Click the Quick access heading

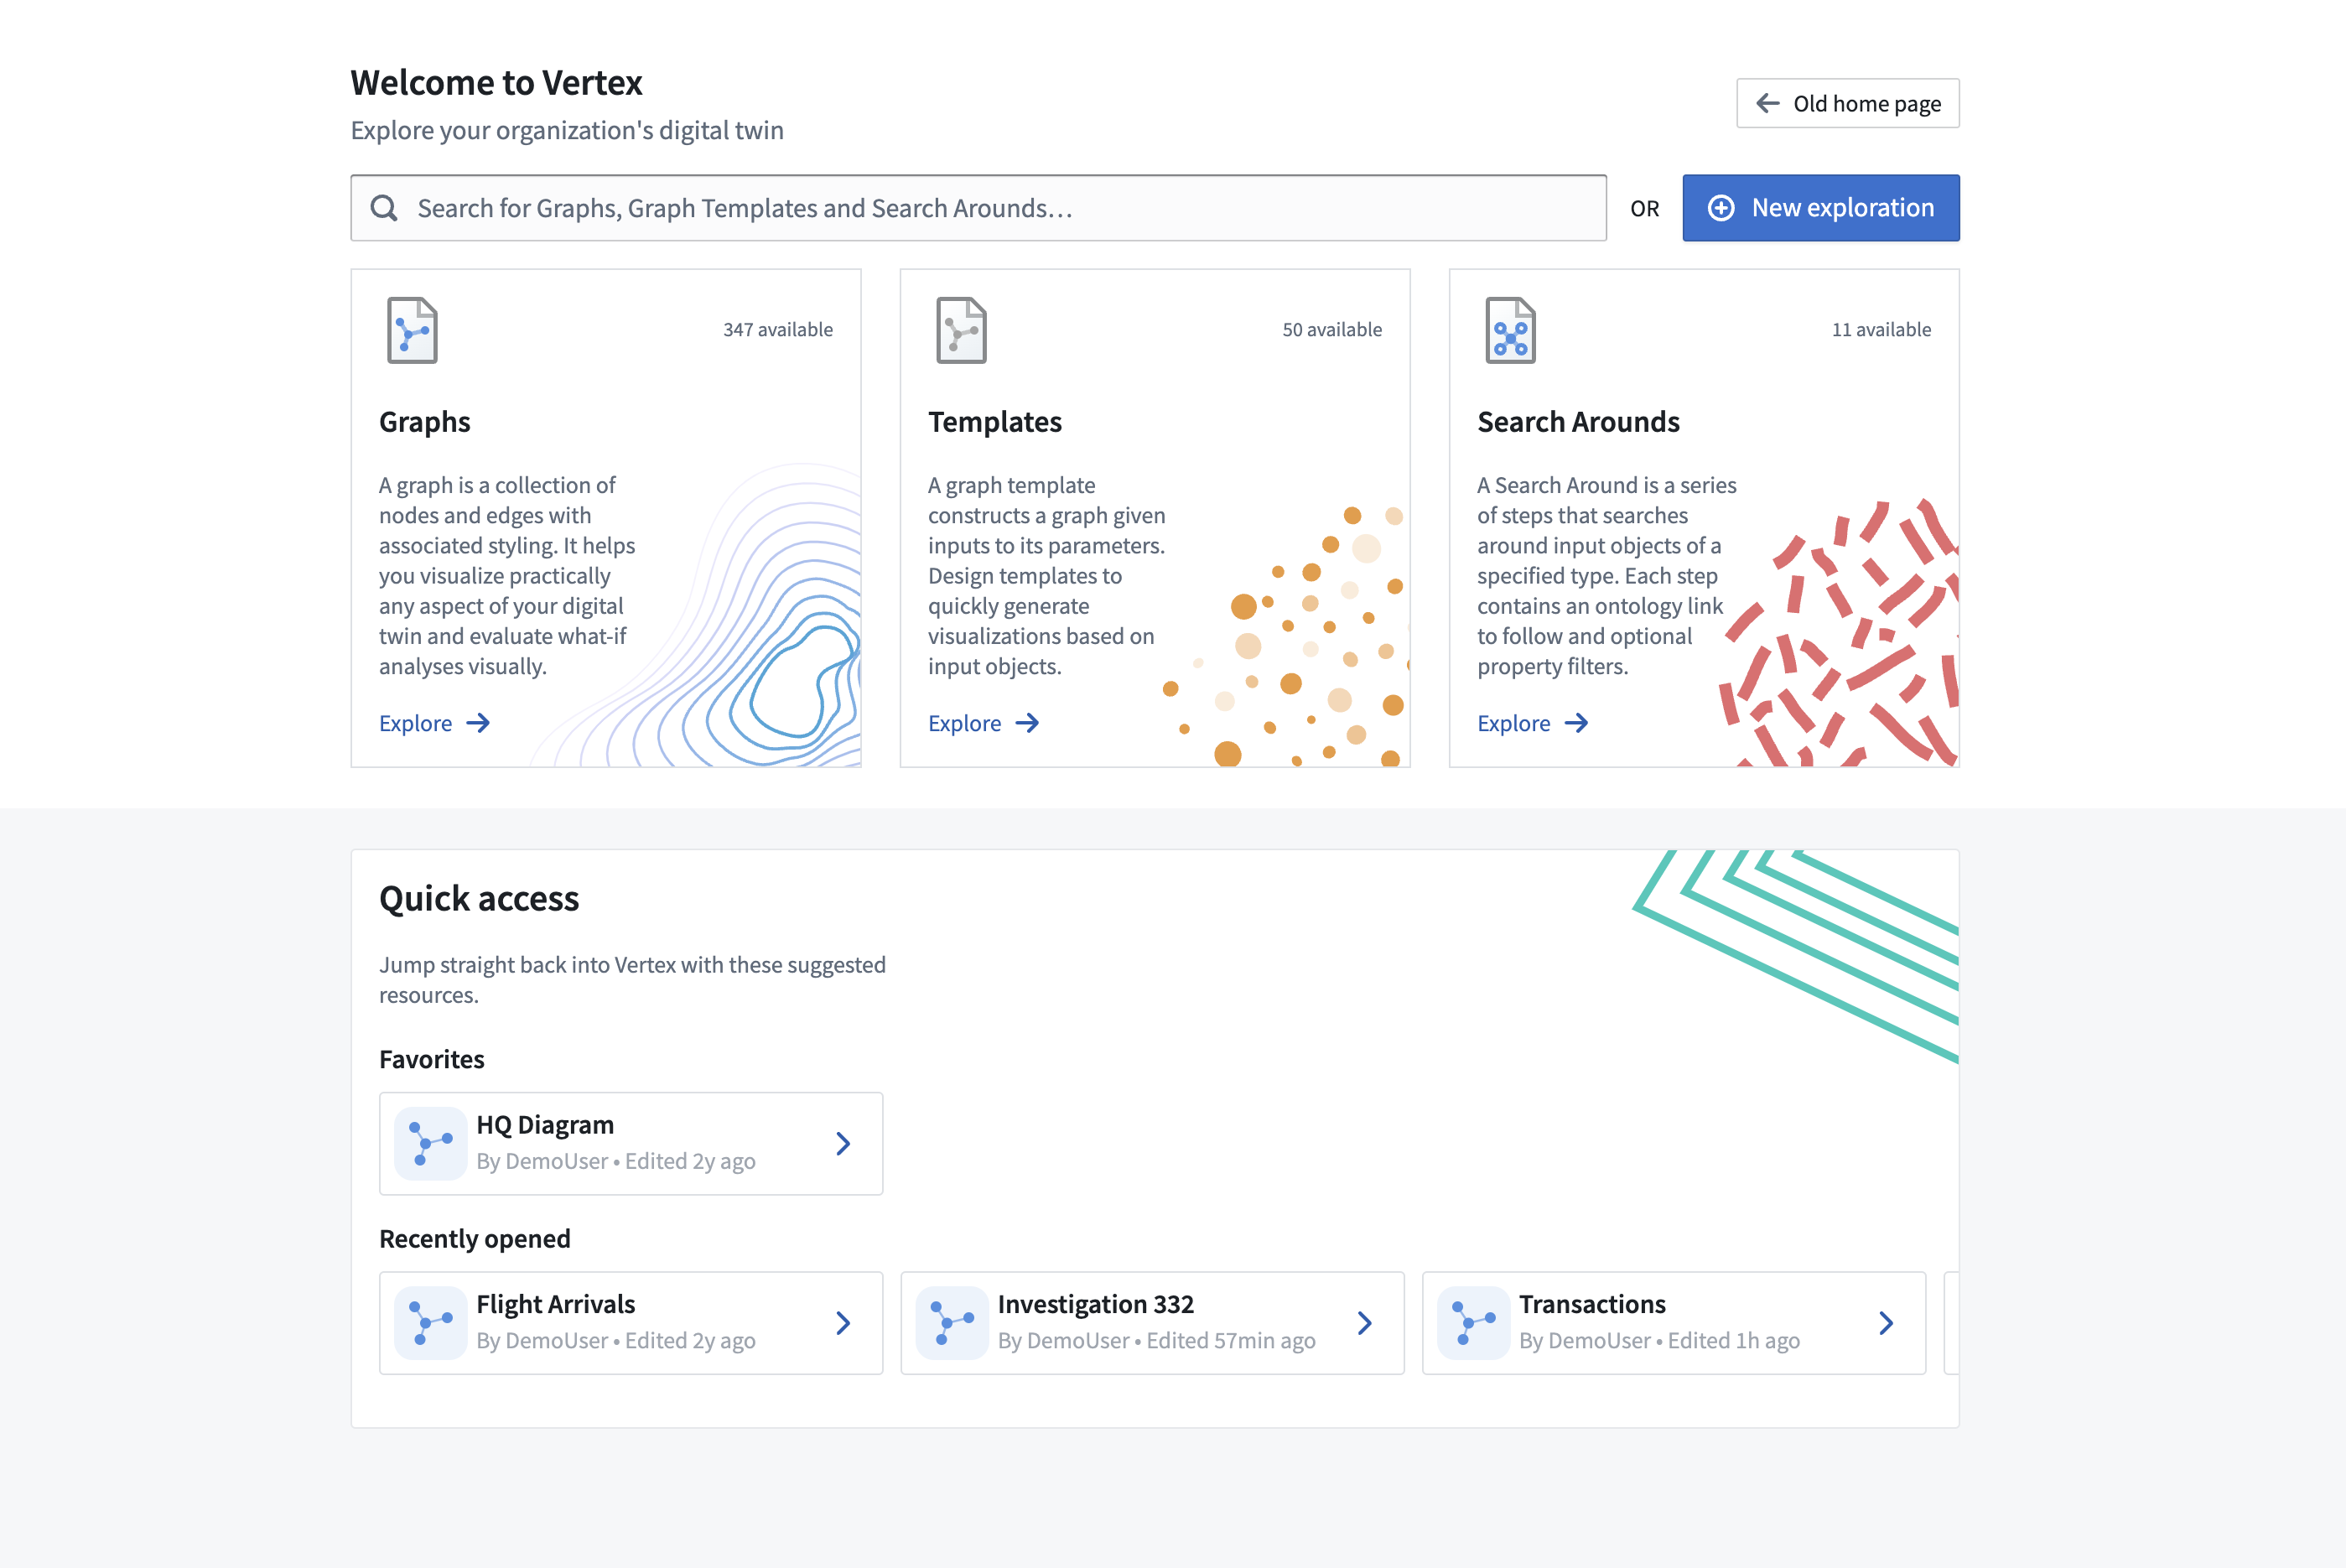479,899
